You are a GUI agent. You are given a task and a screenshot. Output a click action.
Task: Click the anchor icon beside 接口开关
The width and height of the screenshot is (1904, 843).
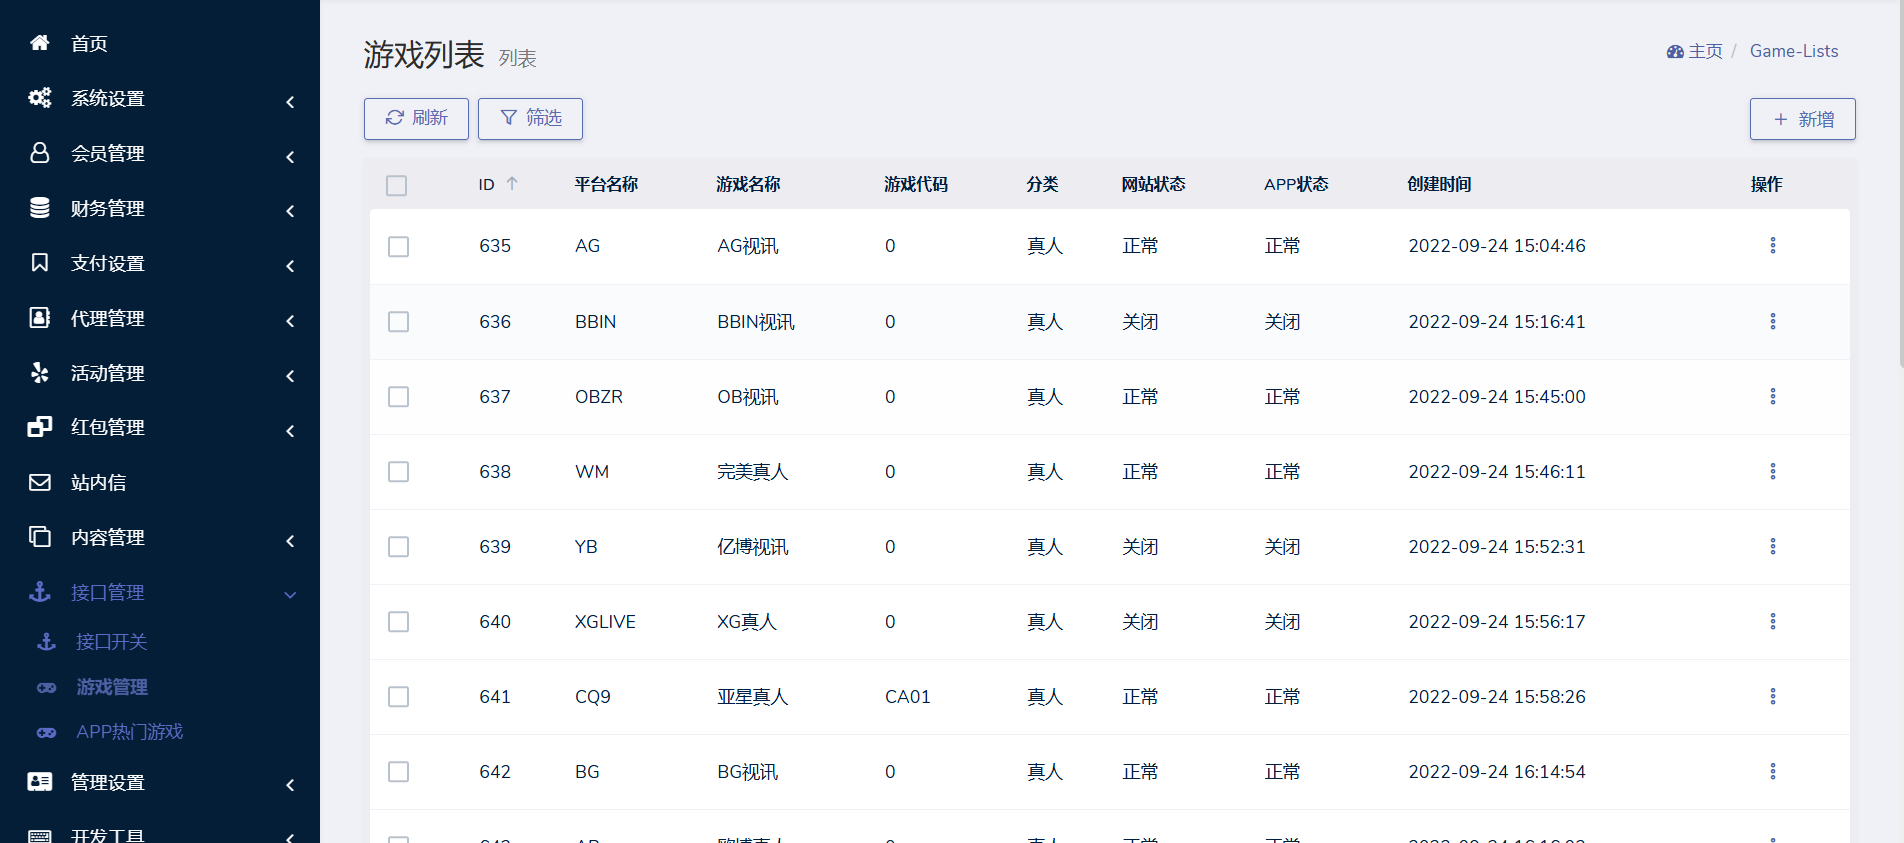(x=46, y=642)
